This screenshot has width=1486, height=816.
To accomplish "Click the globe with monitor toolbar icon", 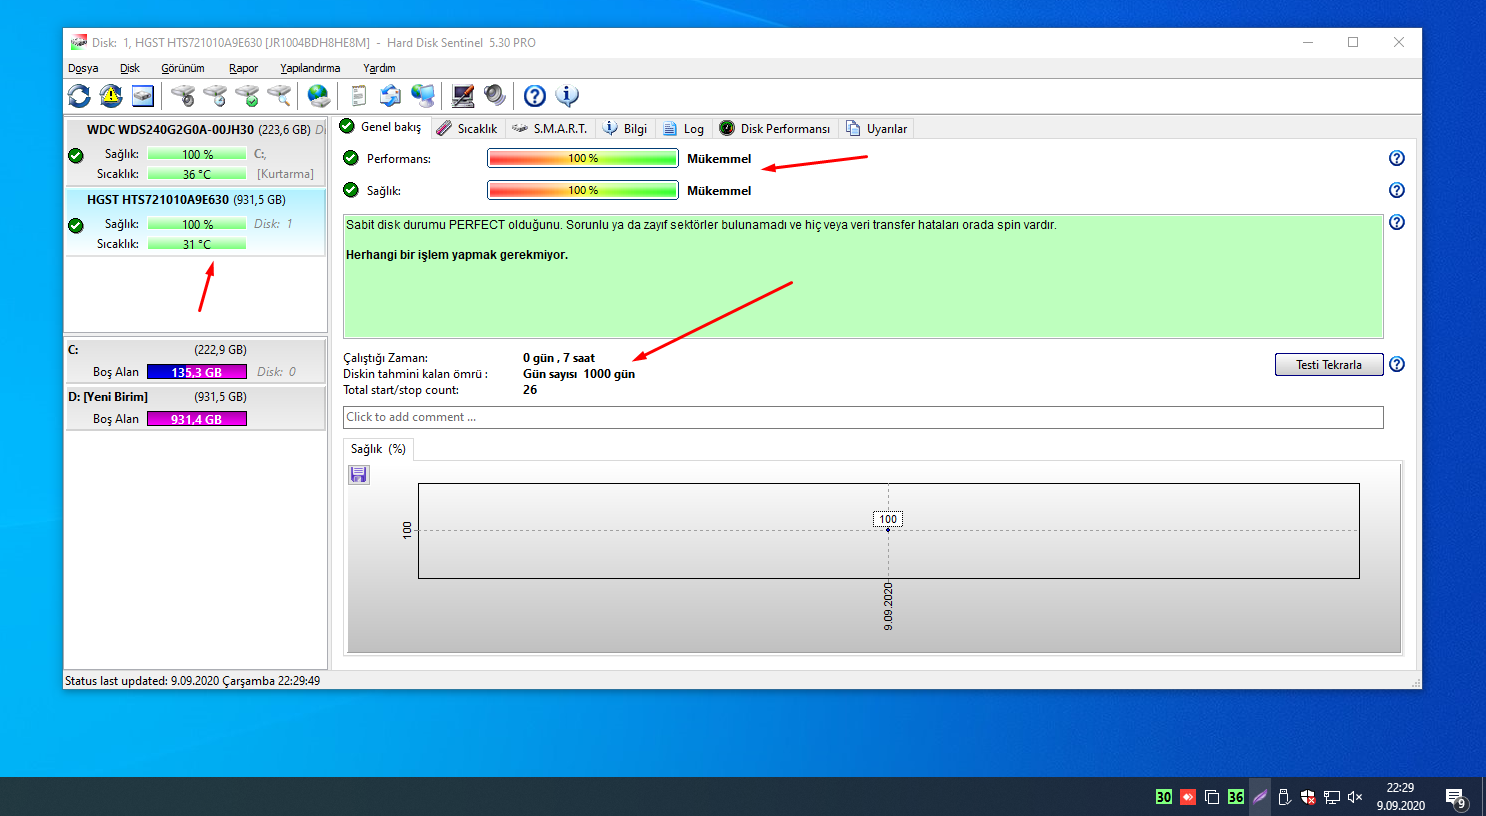I will 423,96.
